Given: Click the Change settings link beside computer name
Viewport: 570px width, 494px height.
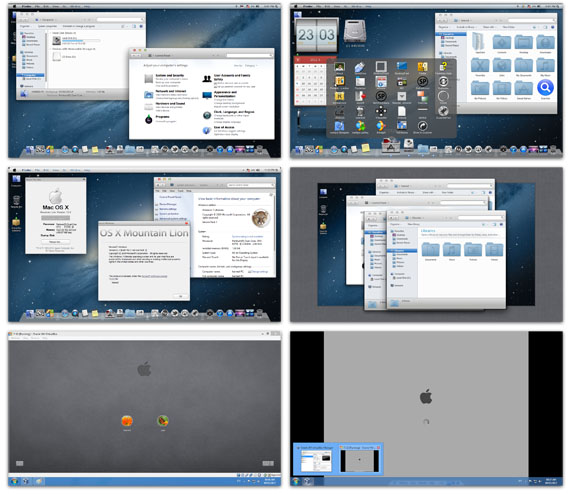Looking at the screenshot, I should [258, 272].
